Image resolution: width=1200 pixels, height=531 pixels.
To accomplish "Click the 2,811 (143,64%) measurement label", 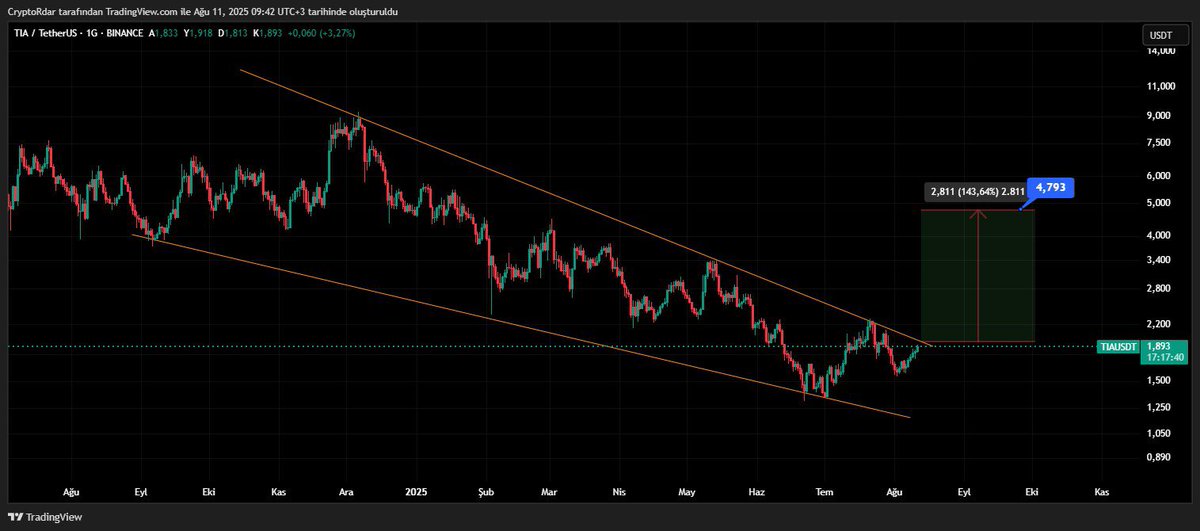I will [x=977, y=192].
